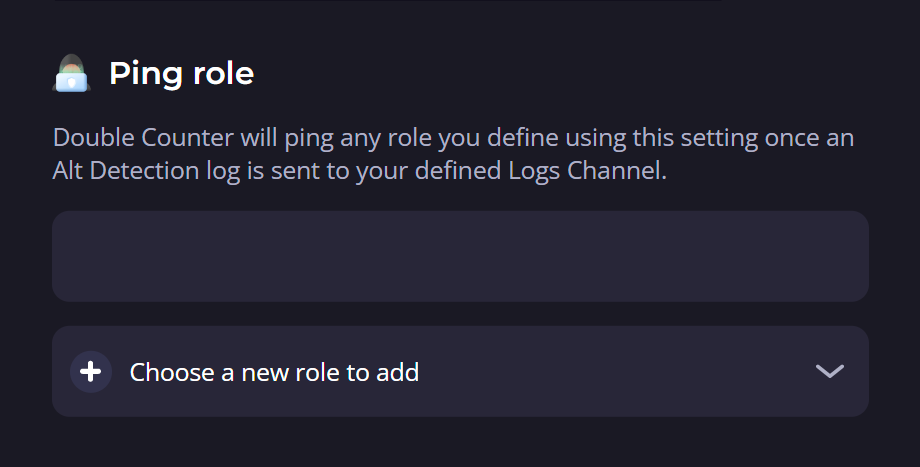Viewport: 920px width, 467px height.
Task: Click the word "Ping" in the section title
Action: (140, 74)
